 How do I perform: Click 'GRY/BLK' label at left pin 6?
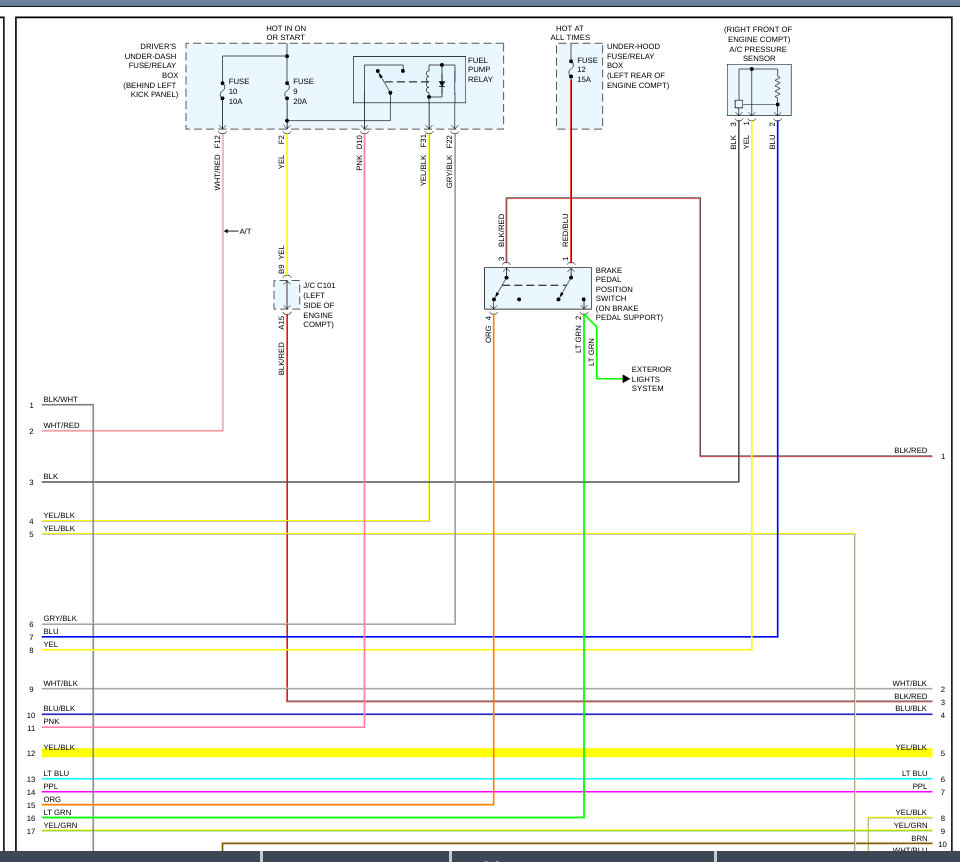coord(60,618)
